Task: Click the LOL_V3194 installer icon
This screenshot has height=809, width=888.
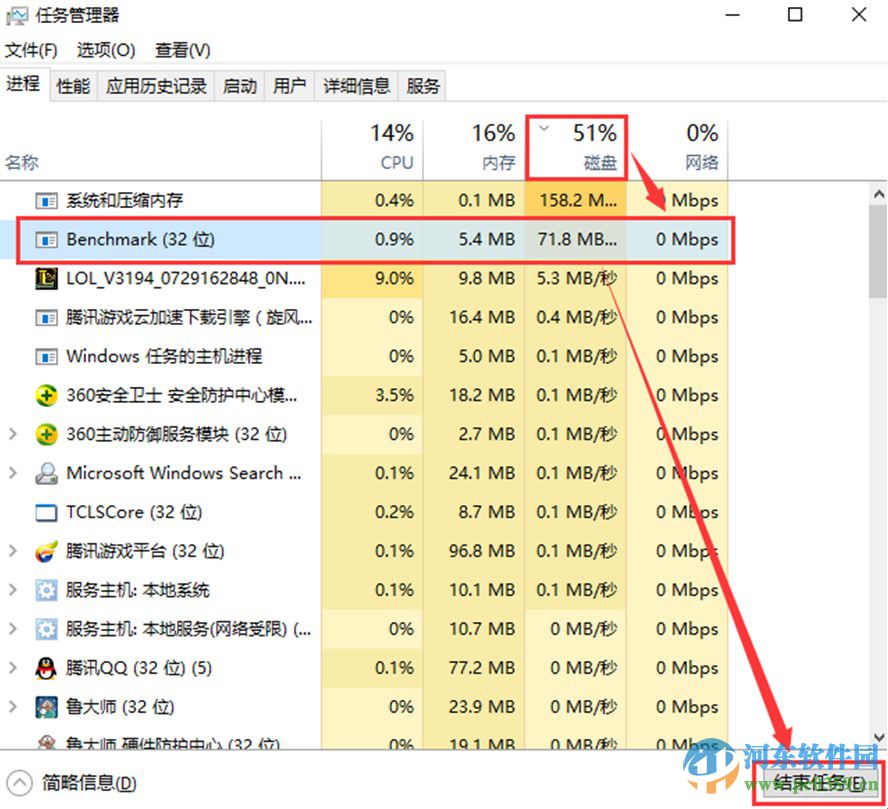Action: pyautogui.click(x=47, y=279)
